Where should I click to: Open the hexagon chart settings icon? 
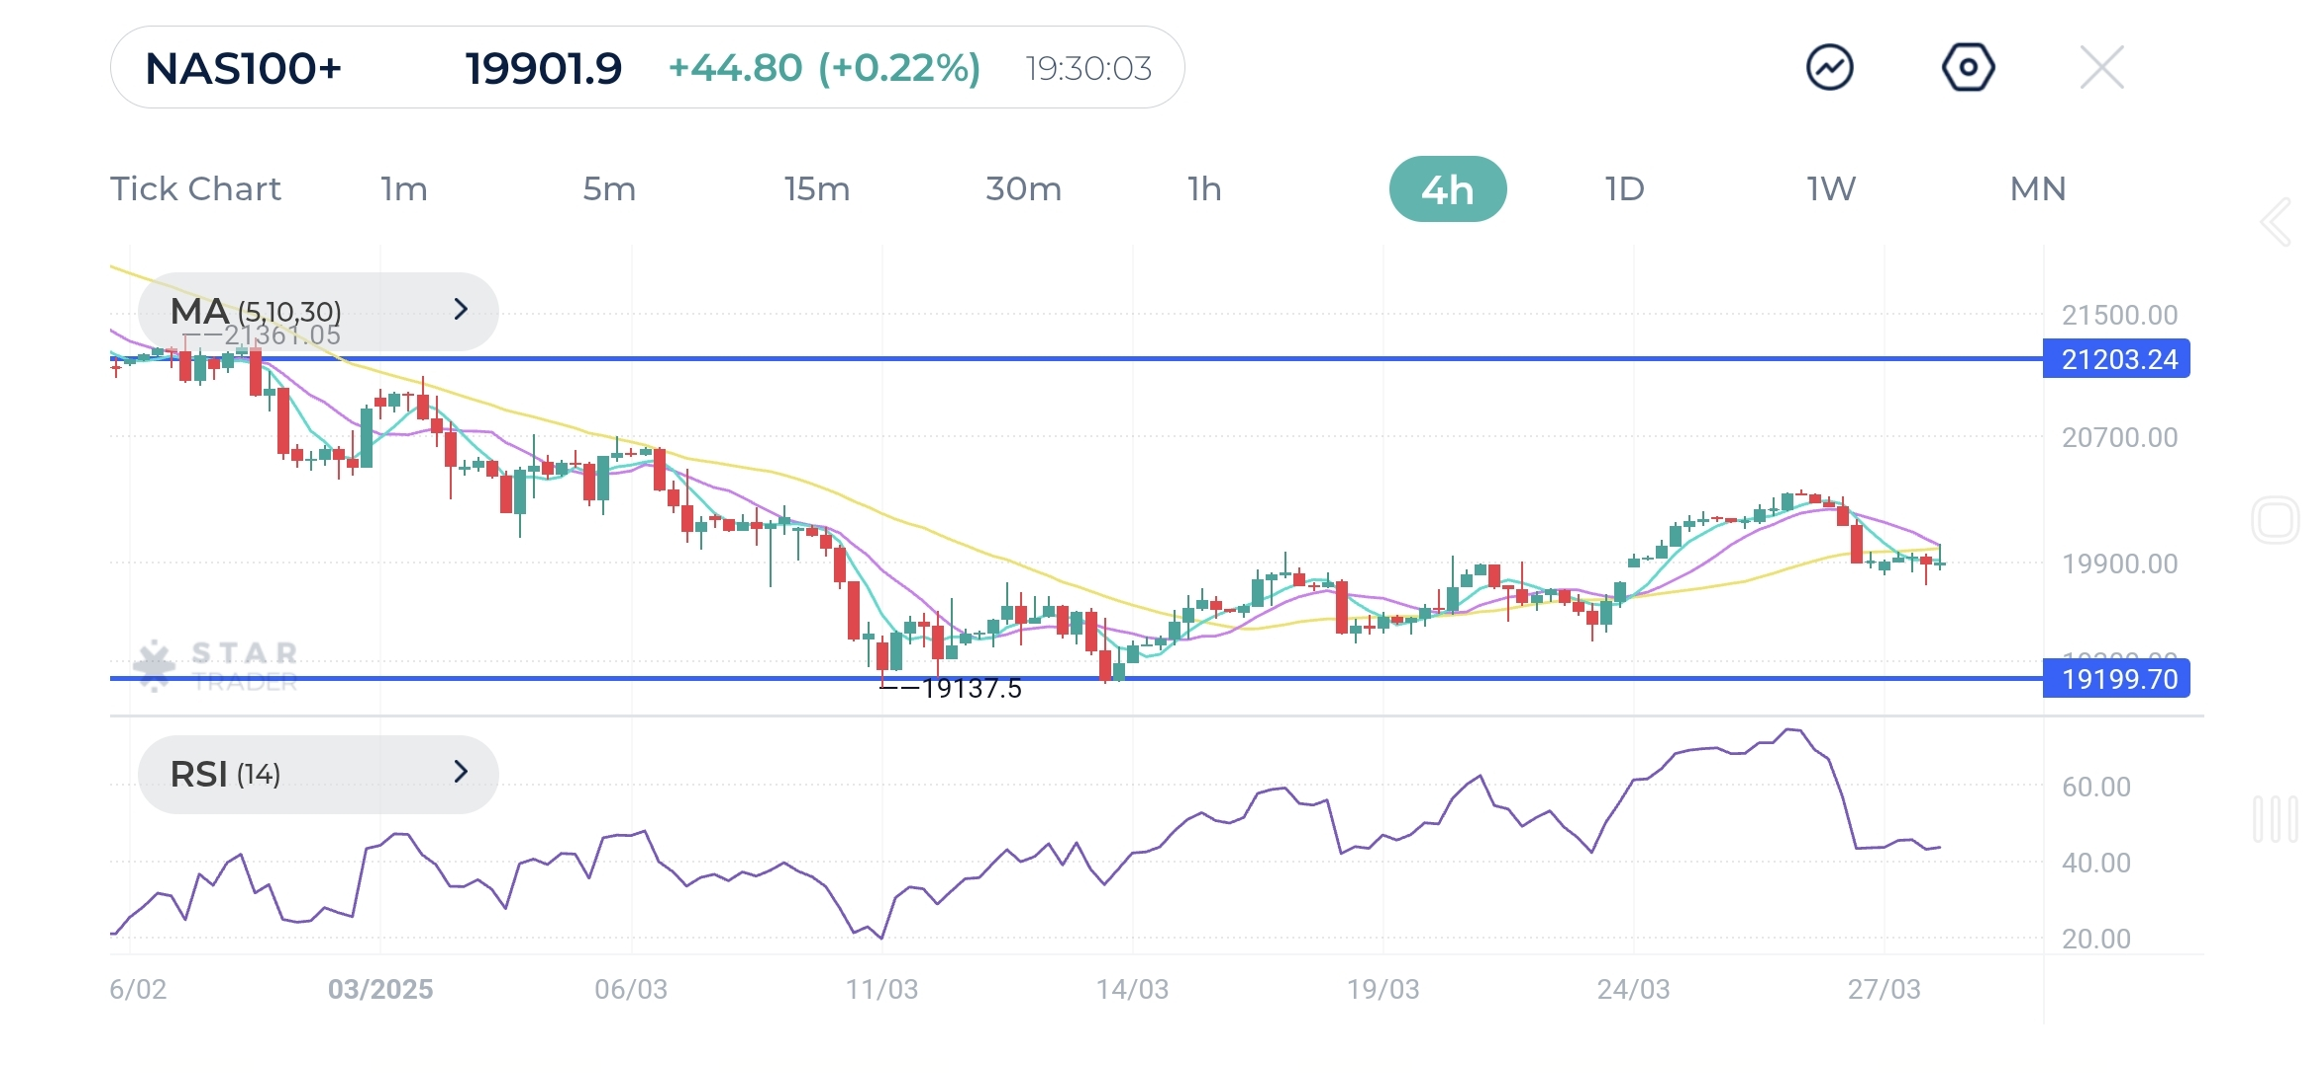pos(1966,68)
